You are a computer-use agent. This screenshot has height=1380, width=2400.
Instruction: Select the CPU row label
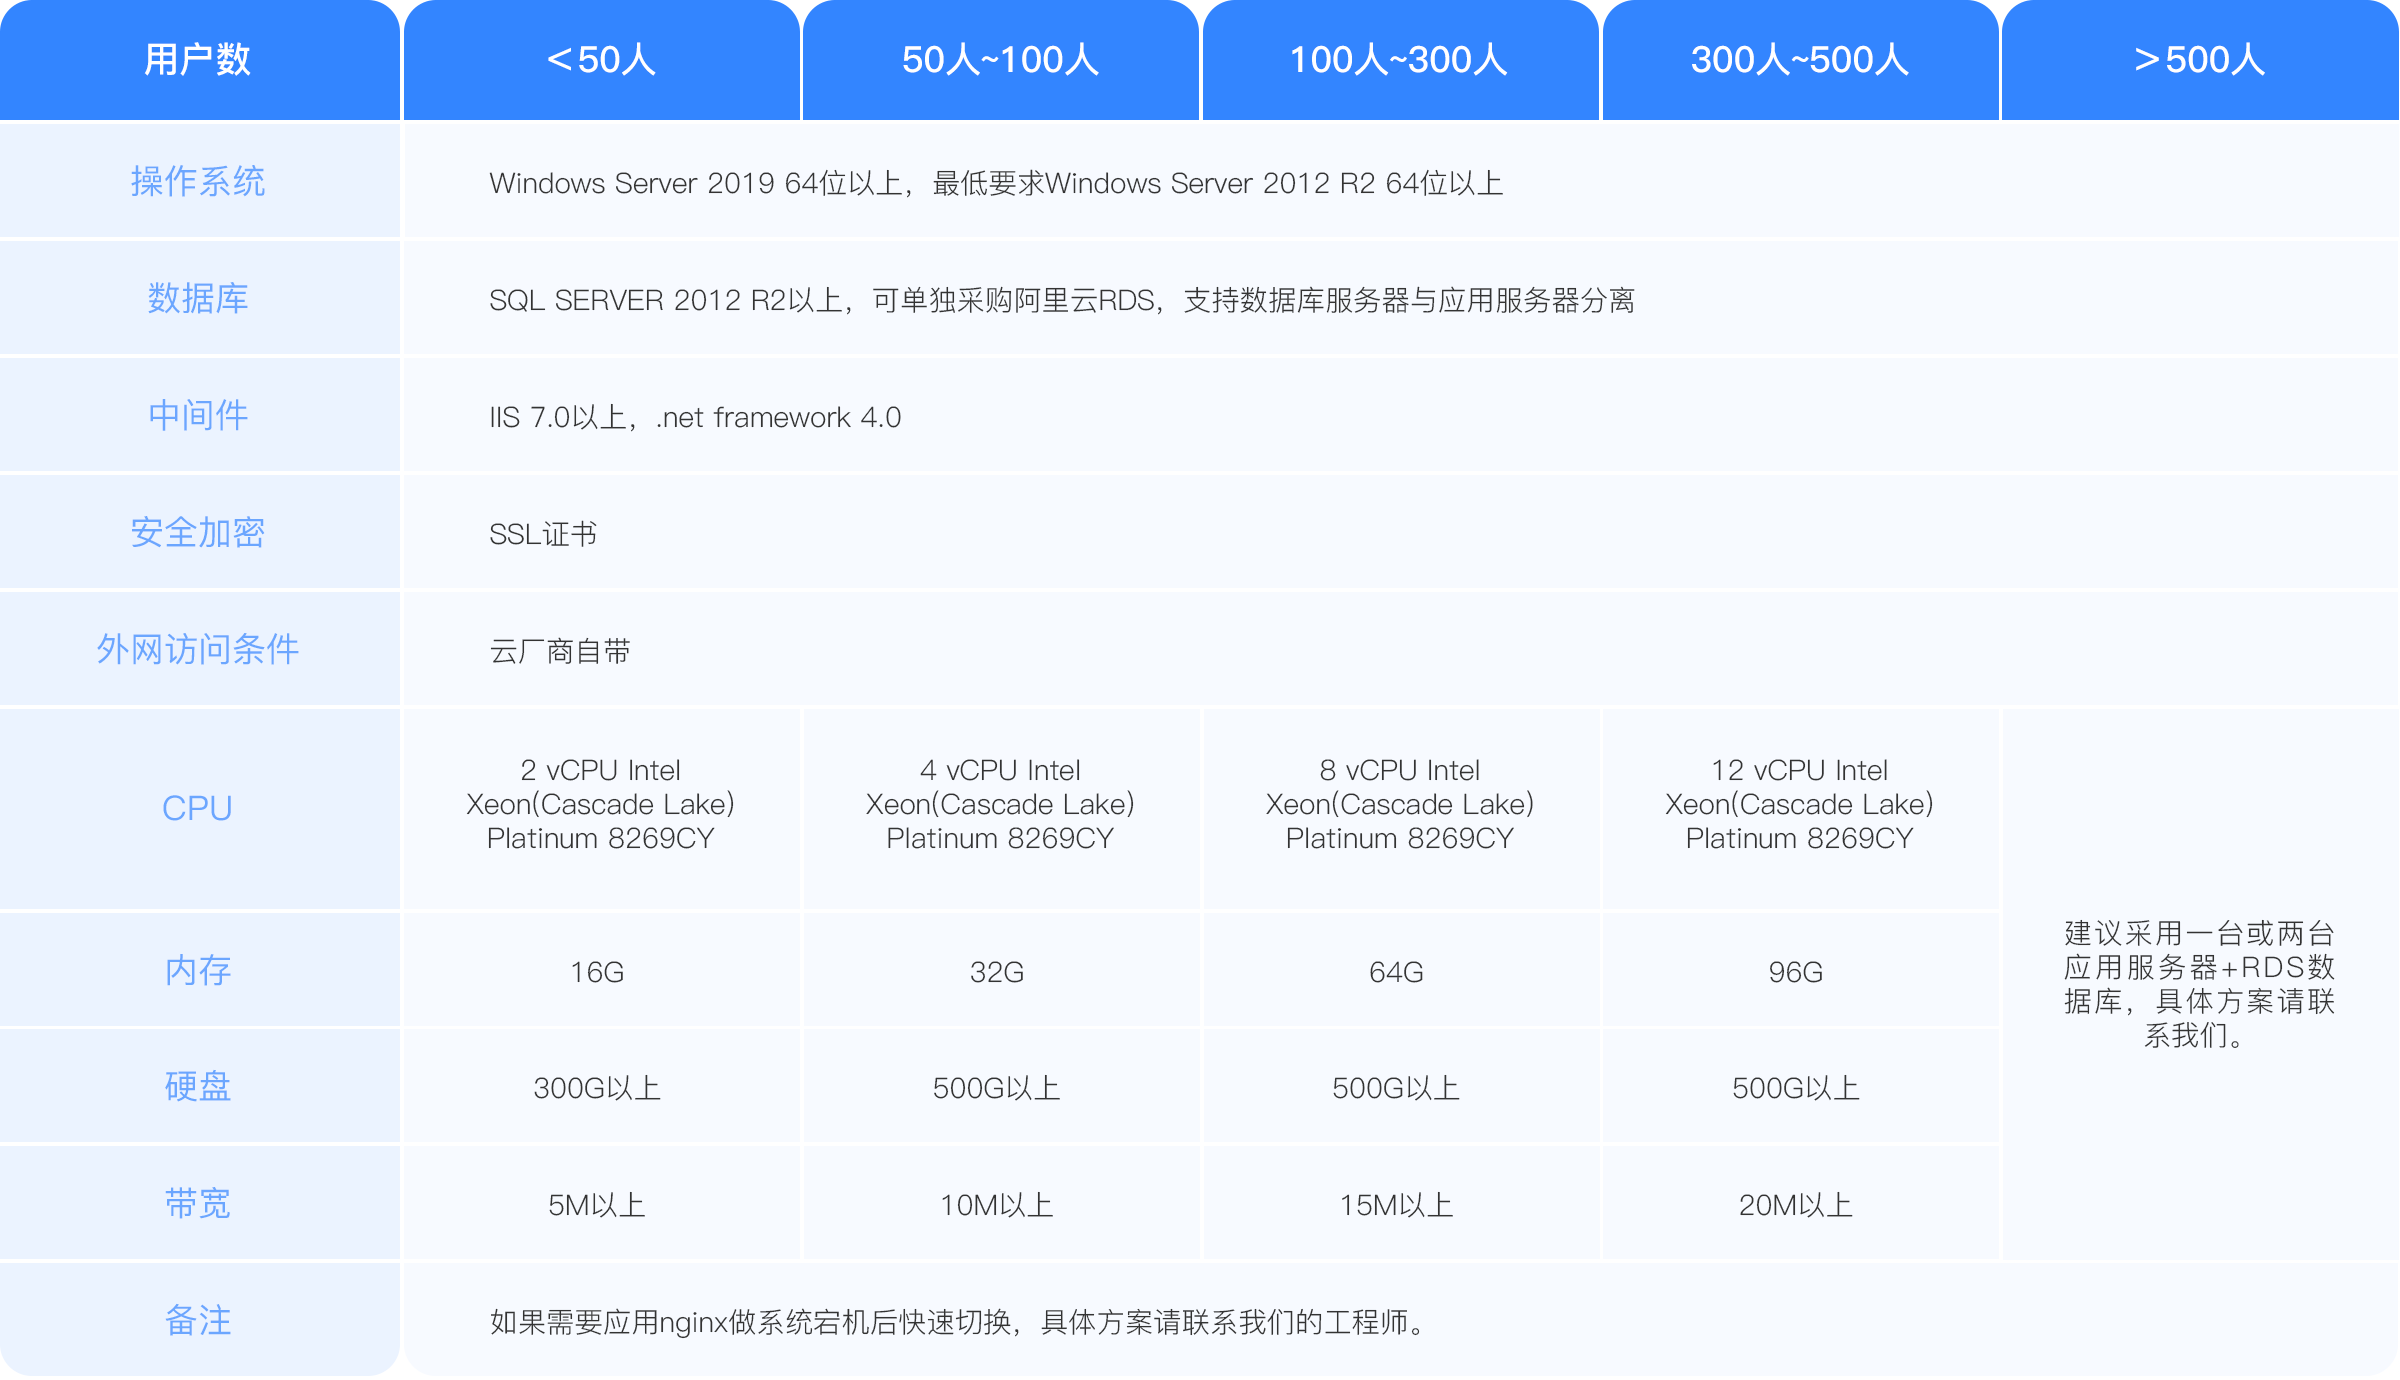click(x=198, y=807)
